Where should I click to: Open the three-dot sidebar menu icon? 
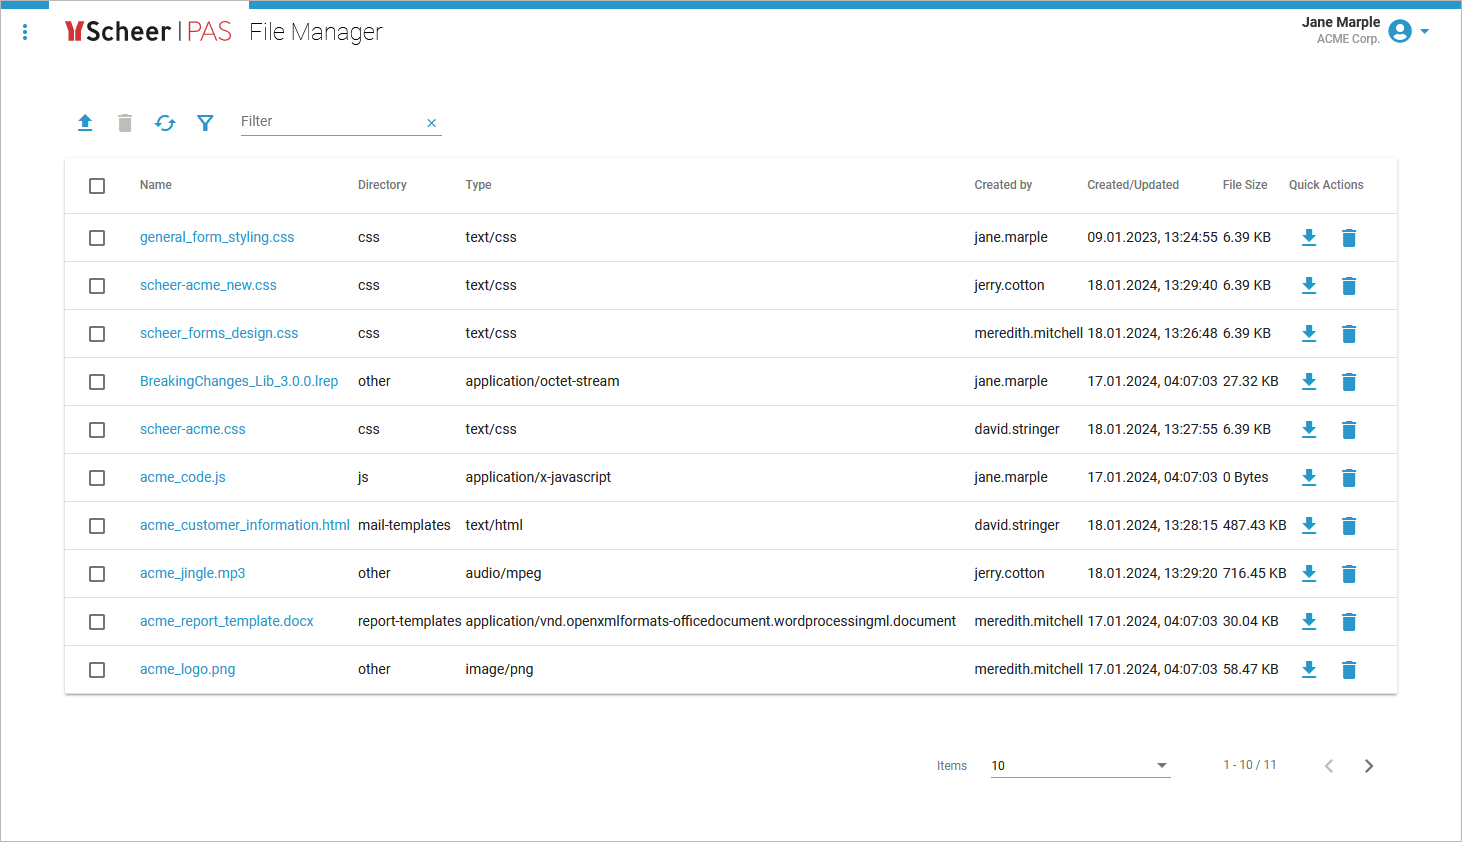[x=25, y=31]
